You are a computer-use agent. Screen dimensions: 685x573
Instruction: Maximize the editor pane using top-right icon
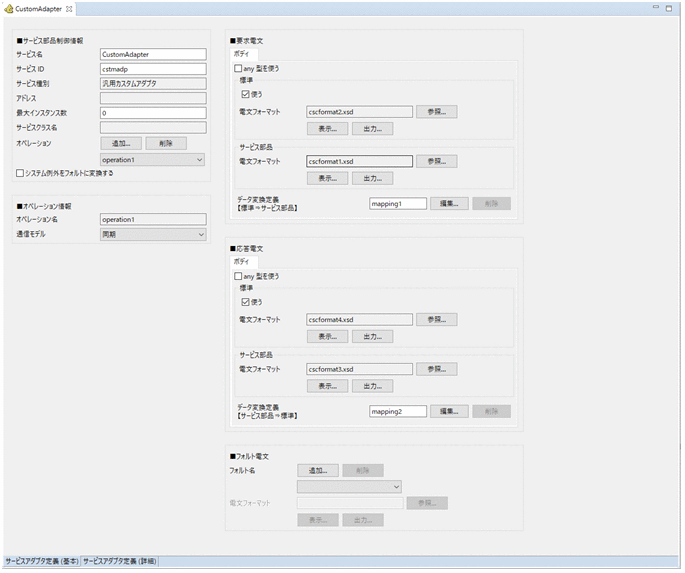click(x=670, y=8)
